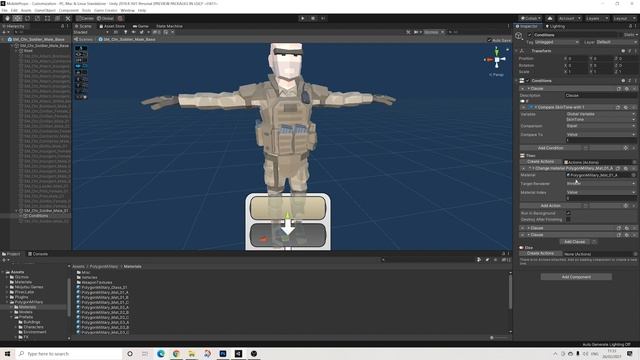The image size is (640, 360).
Task: Open the Account dropdown
Action: [x=569, y=18]
